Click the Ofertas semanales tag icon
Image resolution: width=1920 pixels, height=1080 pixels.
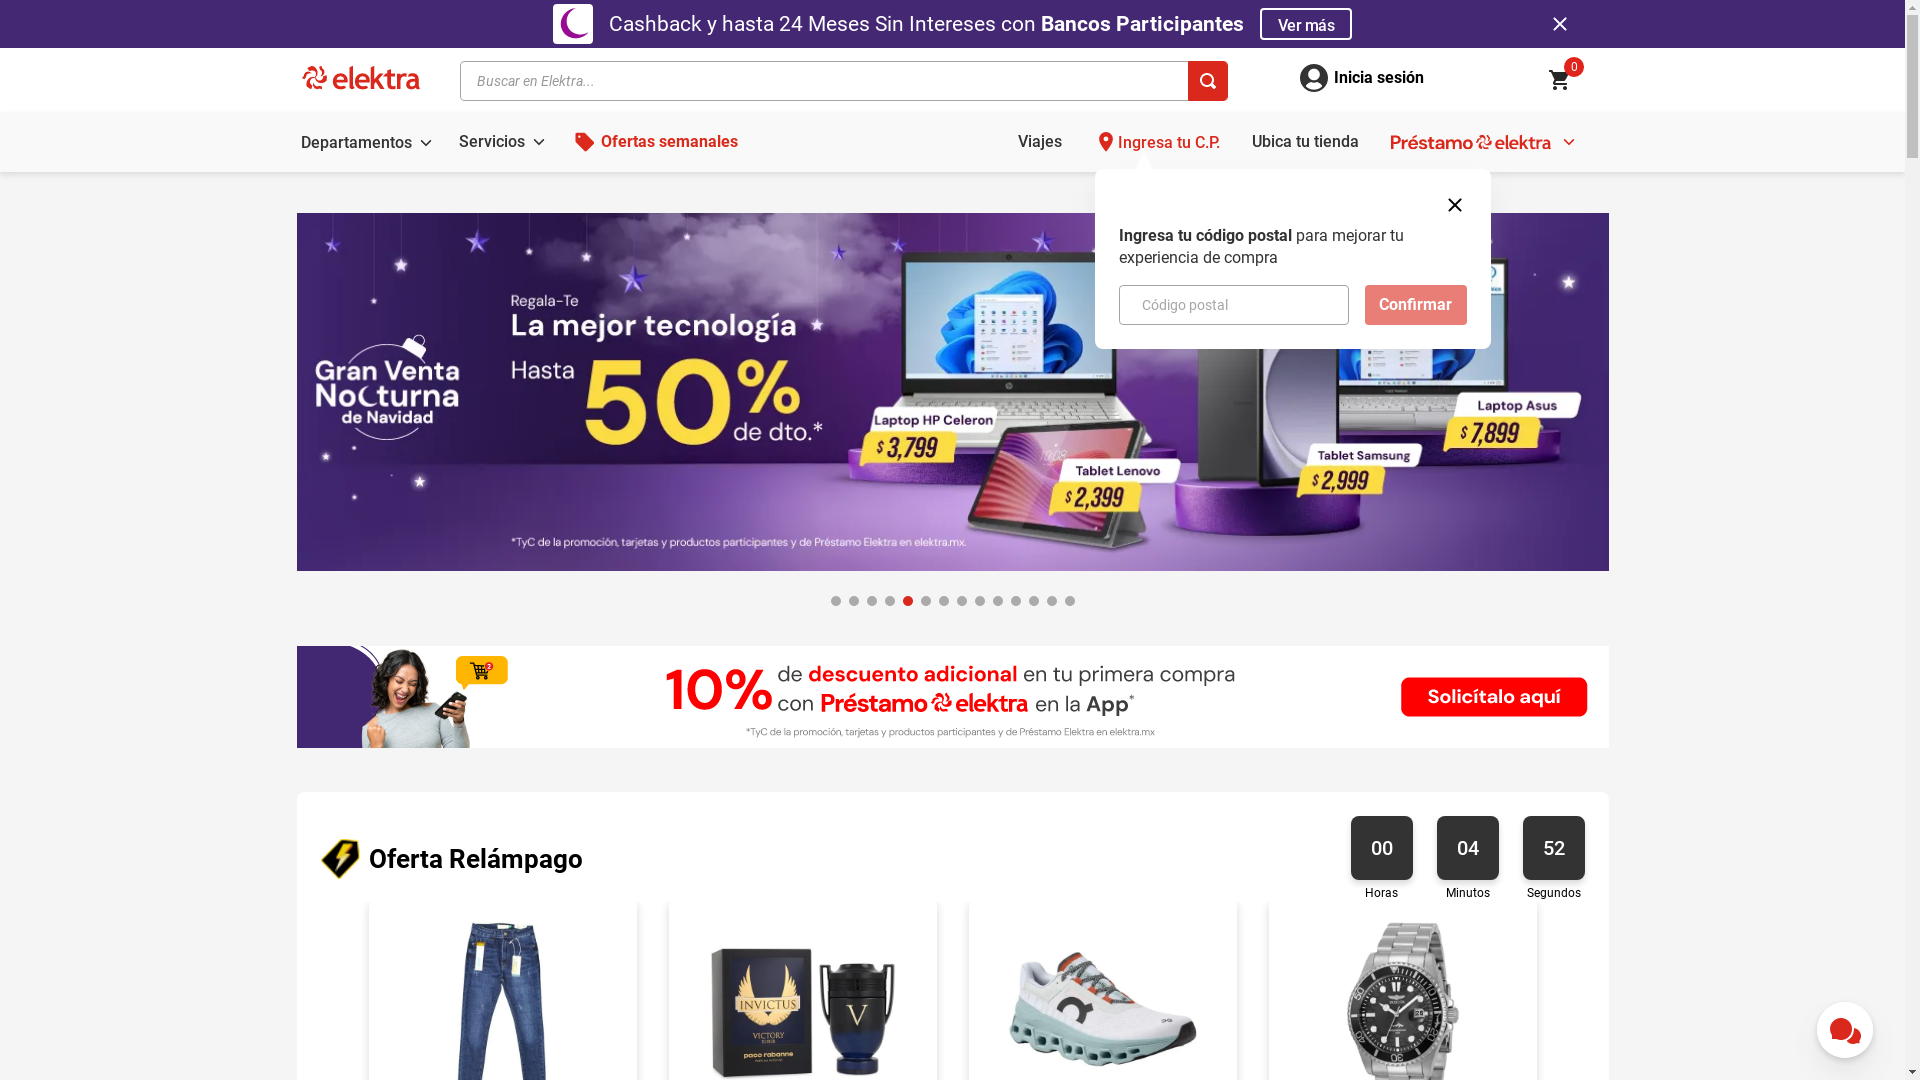[x=584, y=142]
